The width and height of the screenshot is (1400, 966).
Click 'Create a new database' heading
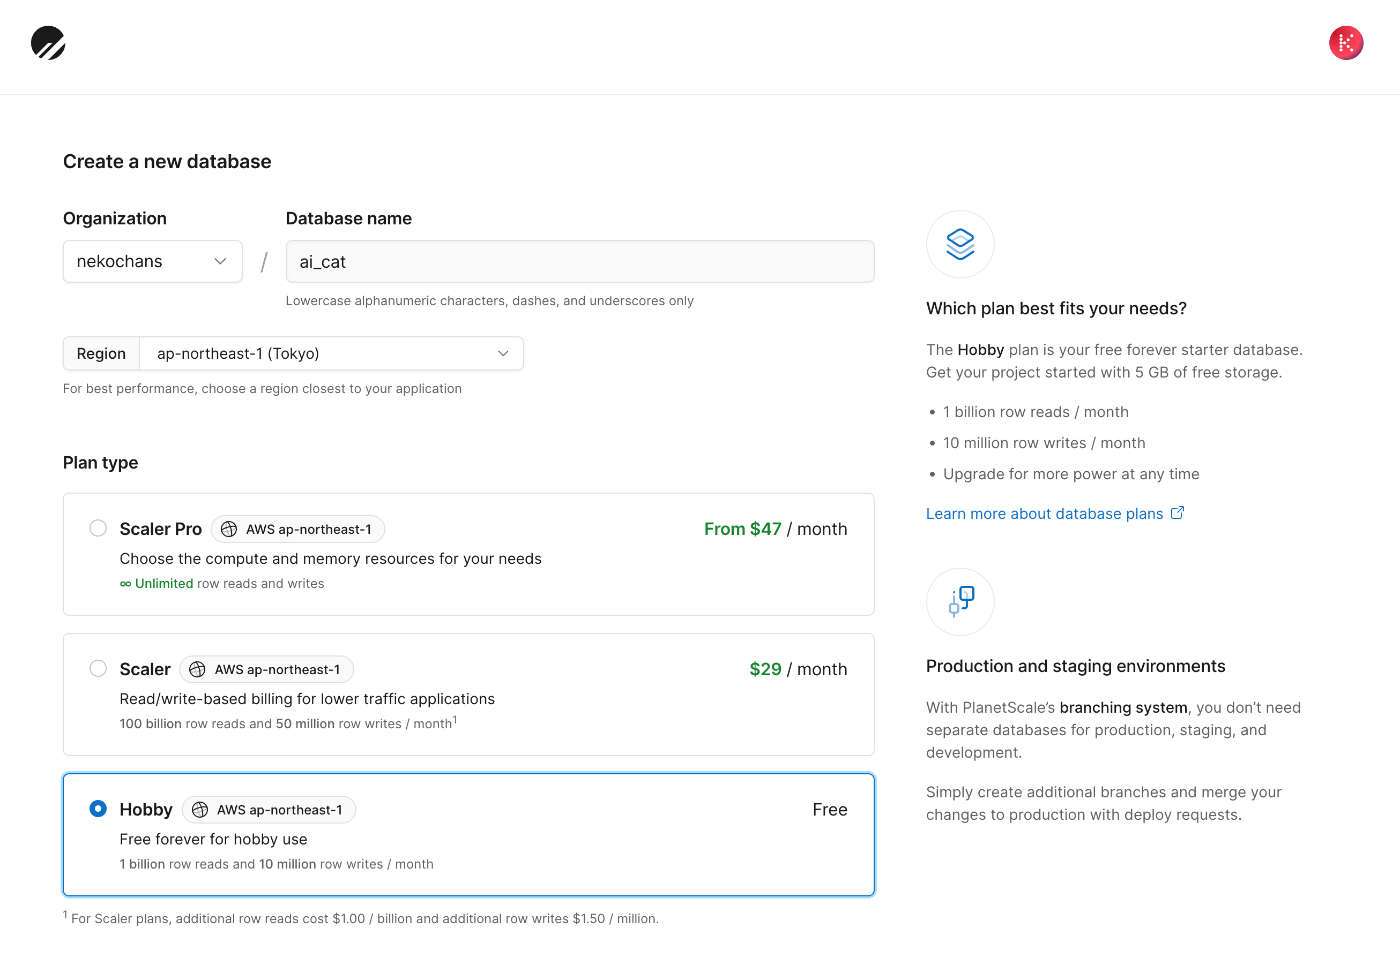167,161
